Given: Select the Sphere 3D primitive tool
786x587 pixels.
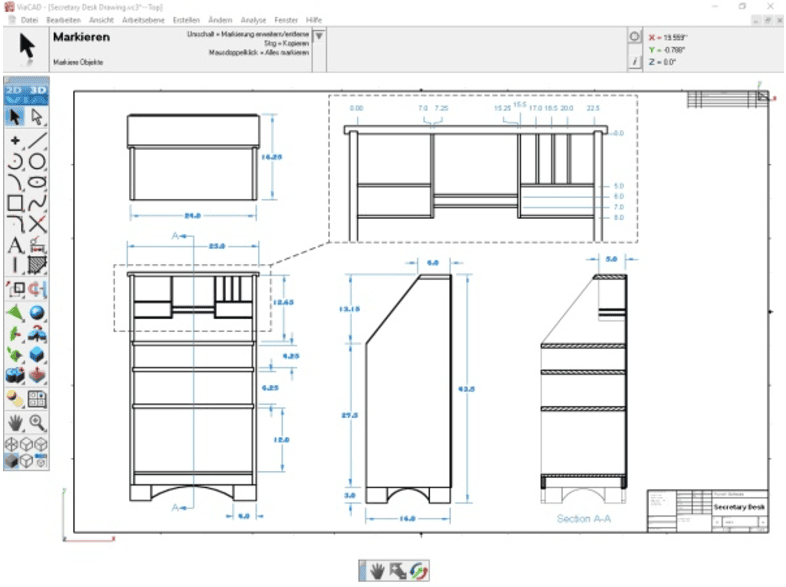Looking at the screenshot, I should [38, 312].
